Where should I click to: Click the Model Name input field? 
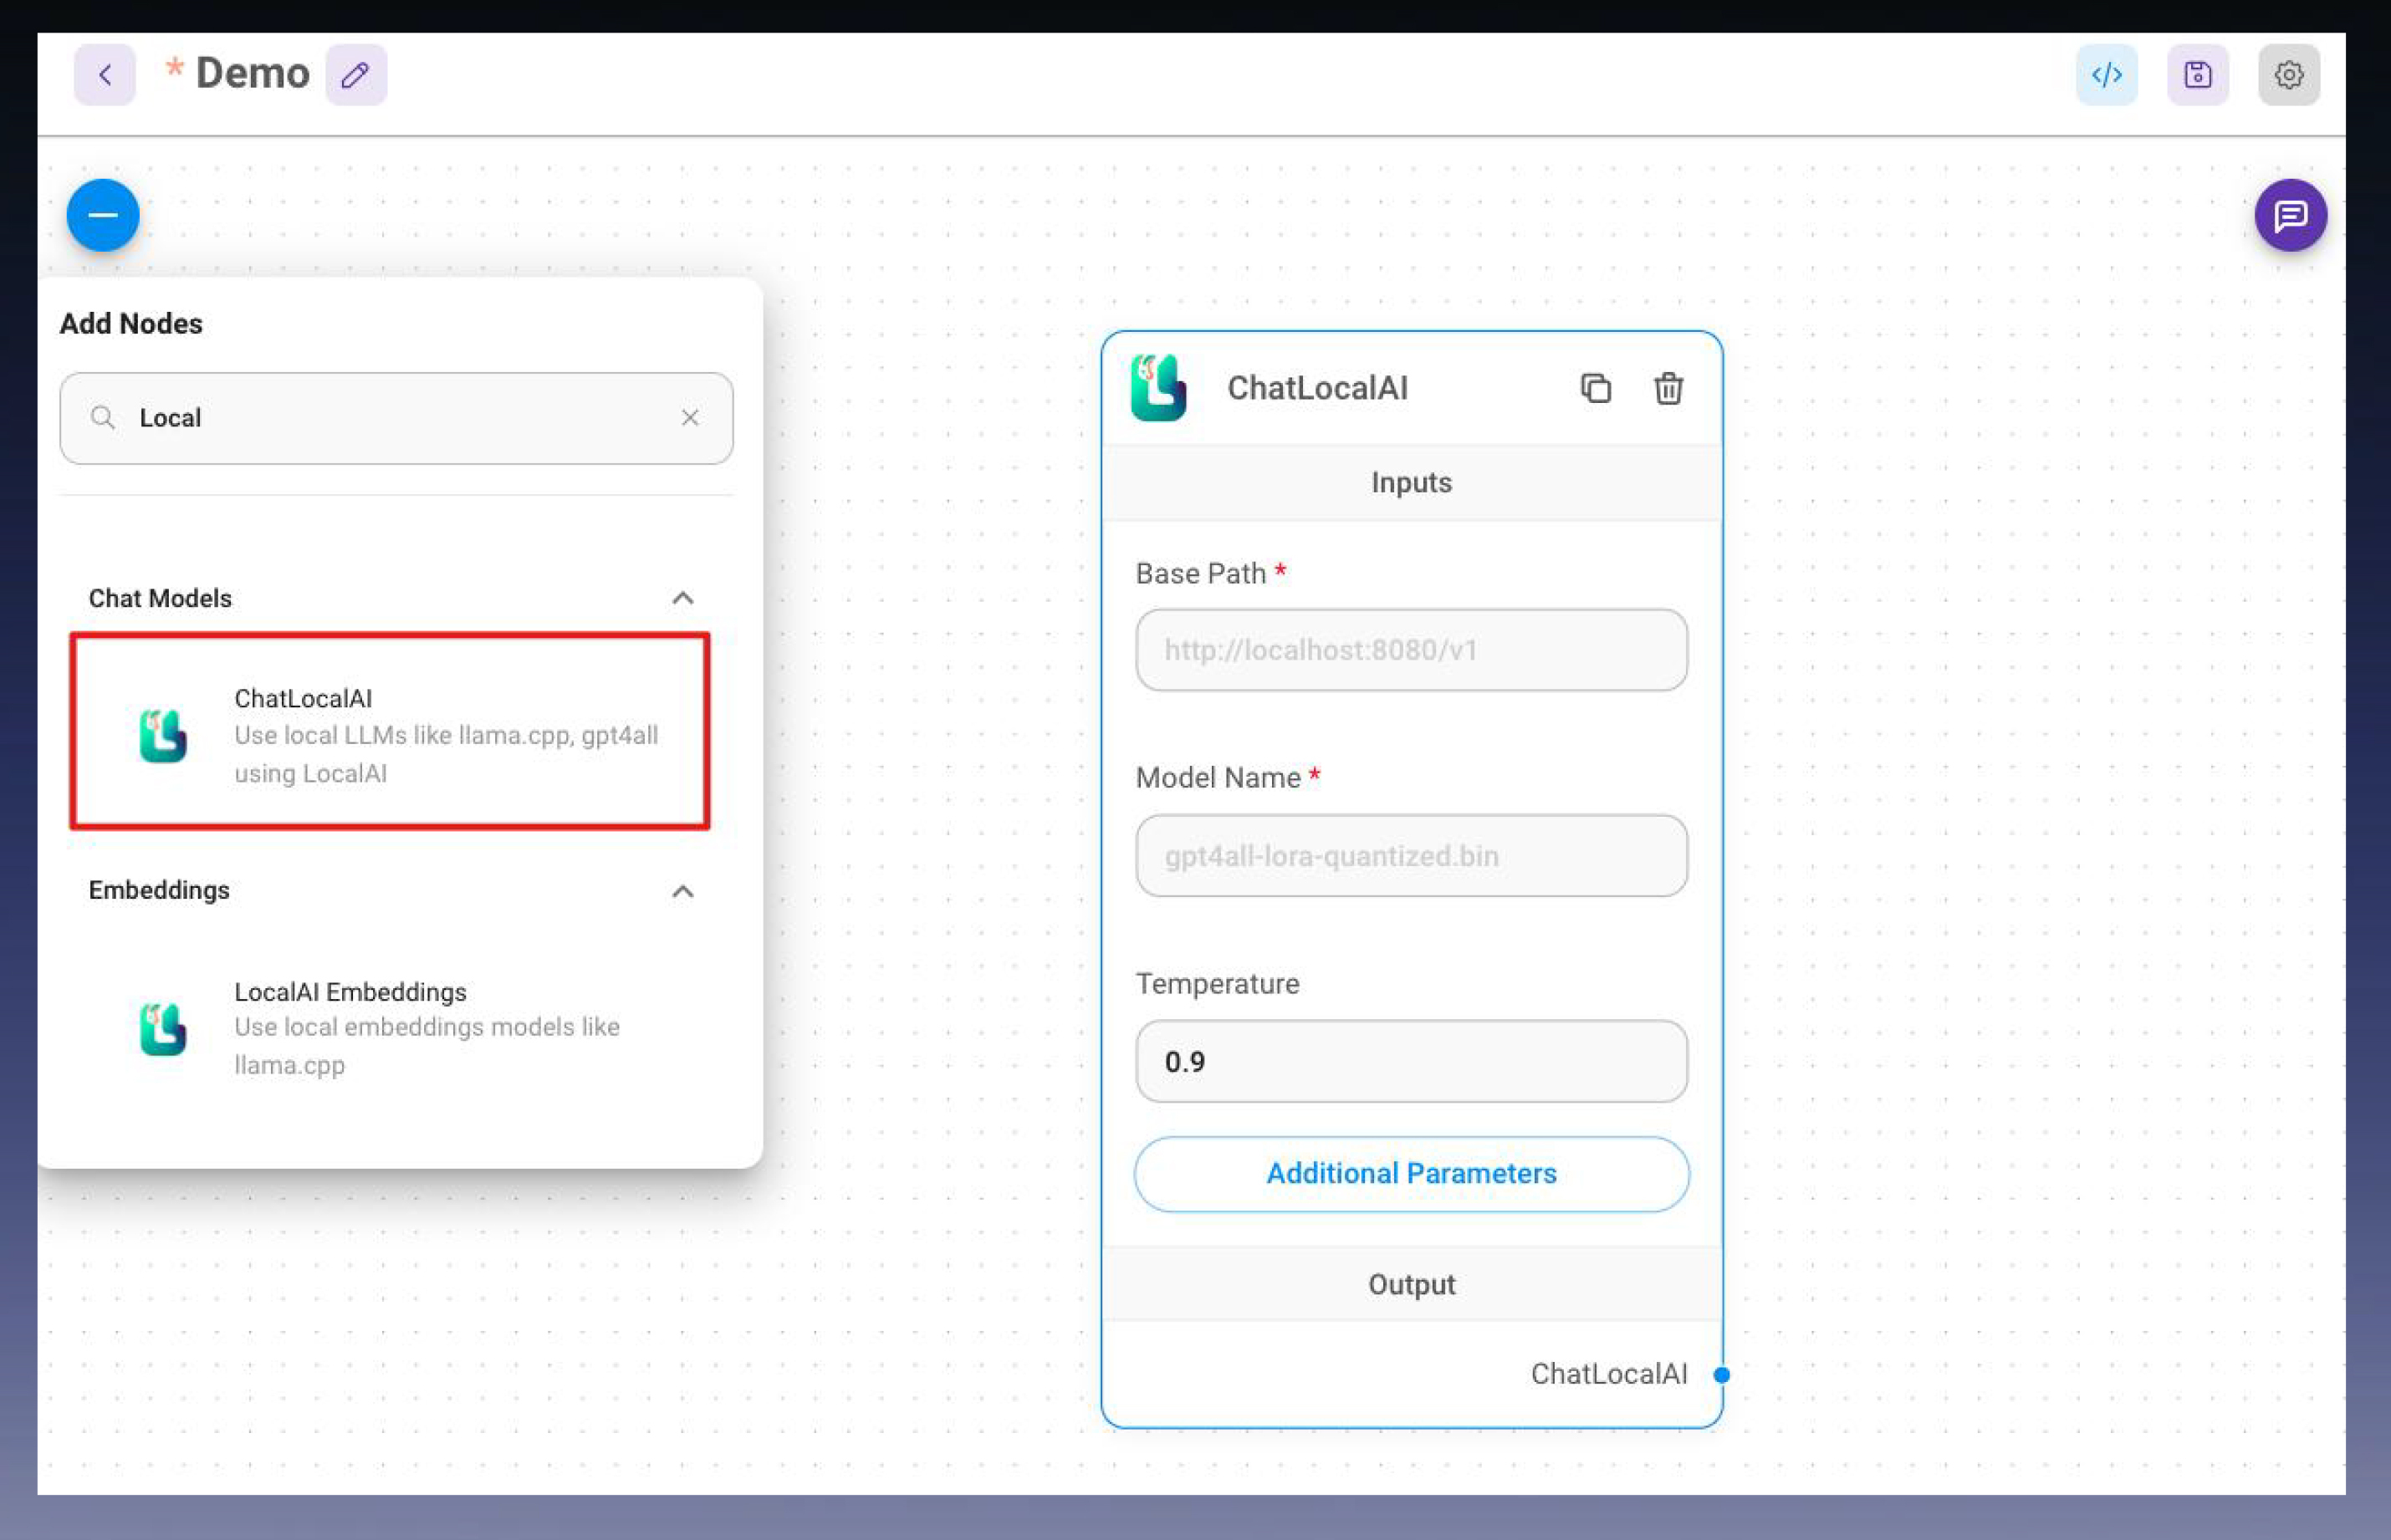coord(1411,856)
